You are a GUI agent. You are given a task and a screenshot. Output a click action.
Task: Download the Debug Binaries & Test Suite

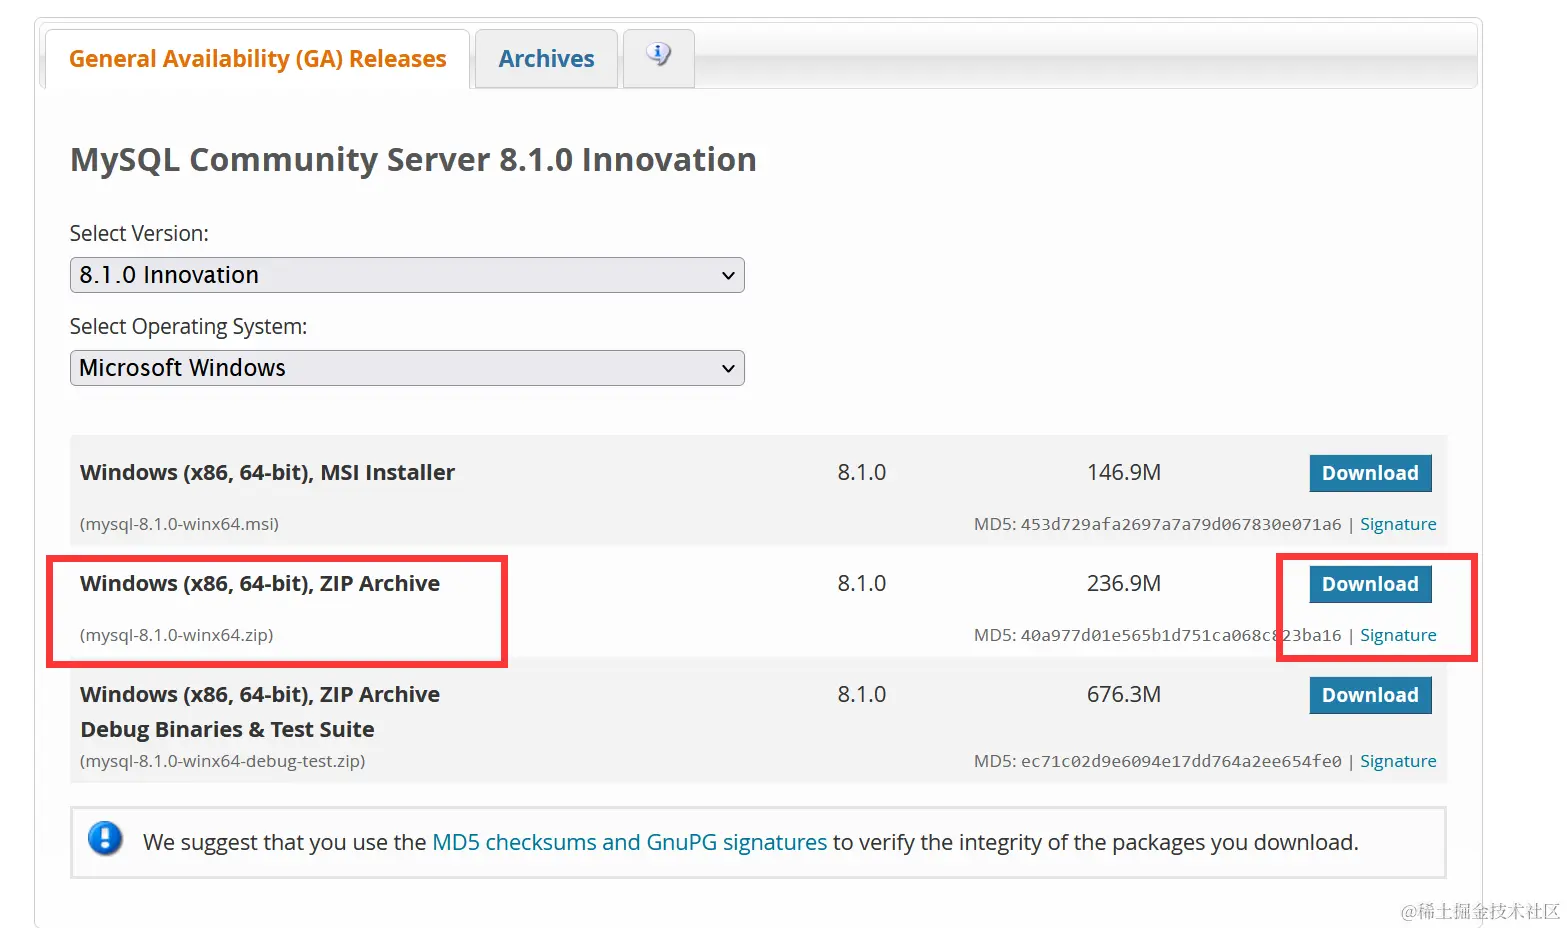click(x=1369, y=695)
